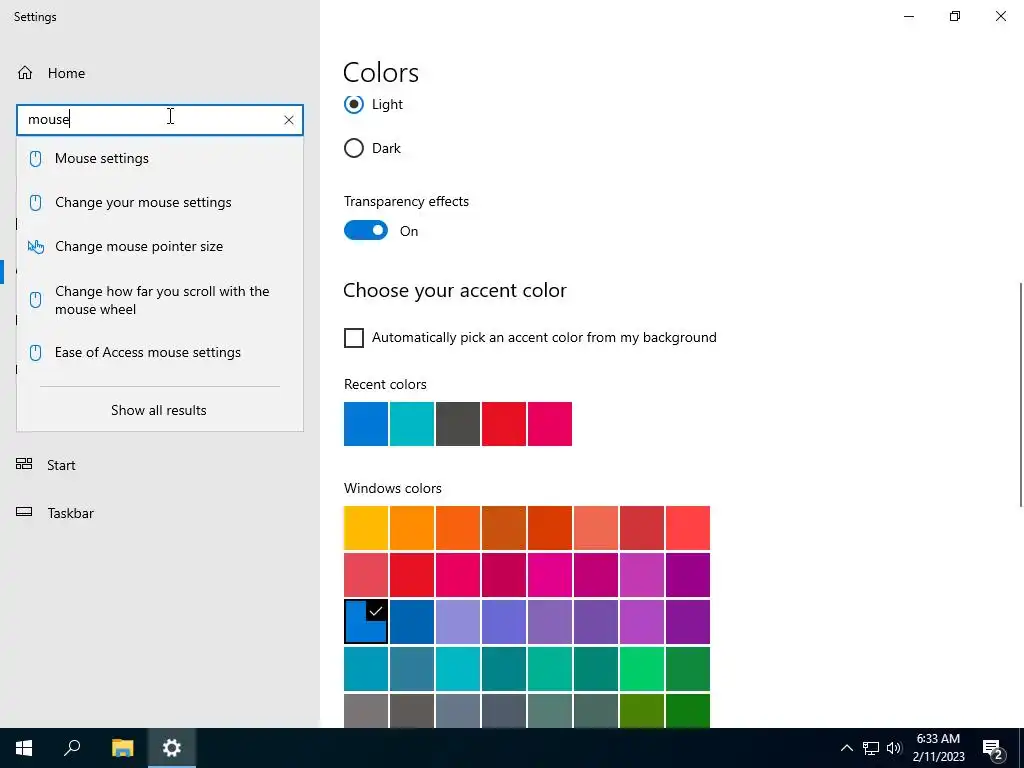Select checked default blue Windows color
1024x768 pixels.
(x=366, y=622)
